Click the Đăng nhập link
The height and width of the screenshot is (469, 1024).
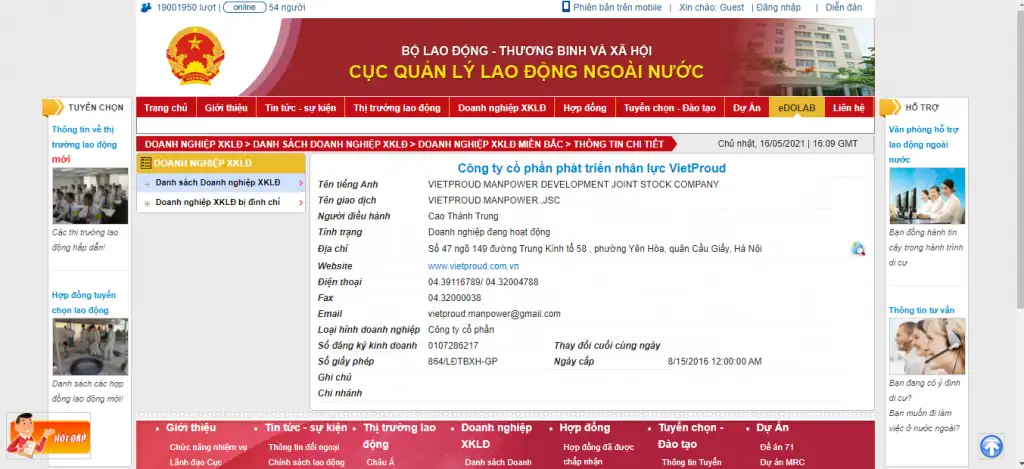[778, 7]
